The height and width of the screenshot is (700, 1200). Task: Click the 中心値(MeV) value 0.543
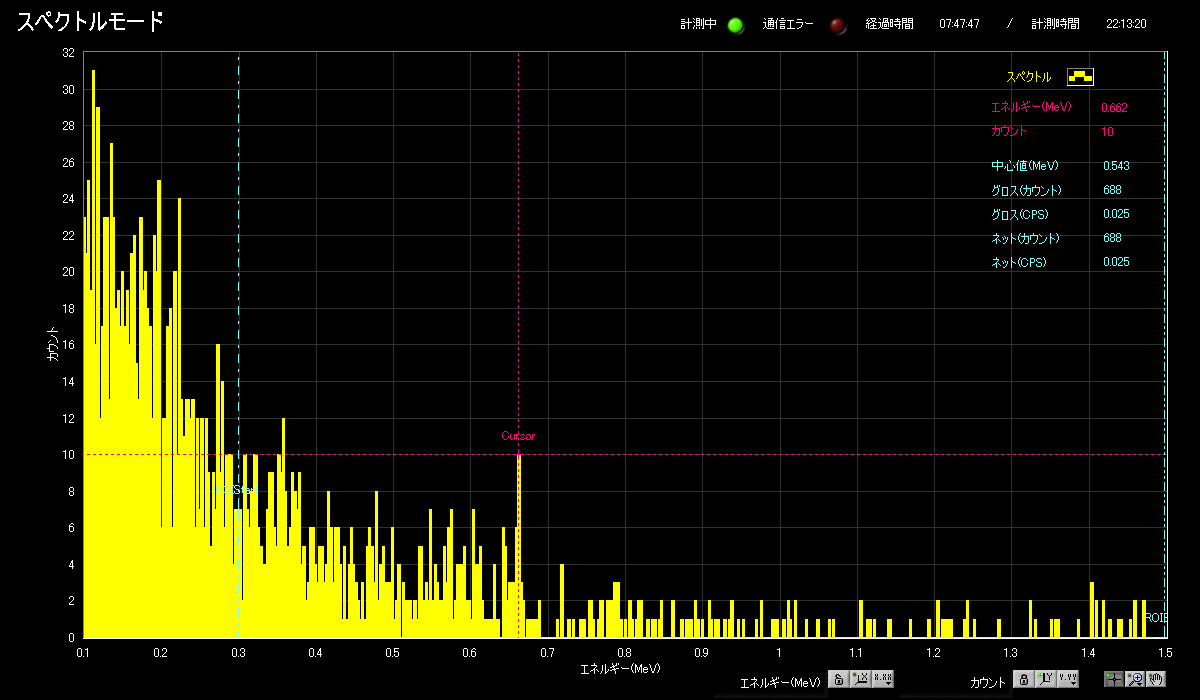tap(1116, 166)
